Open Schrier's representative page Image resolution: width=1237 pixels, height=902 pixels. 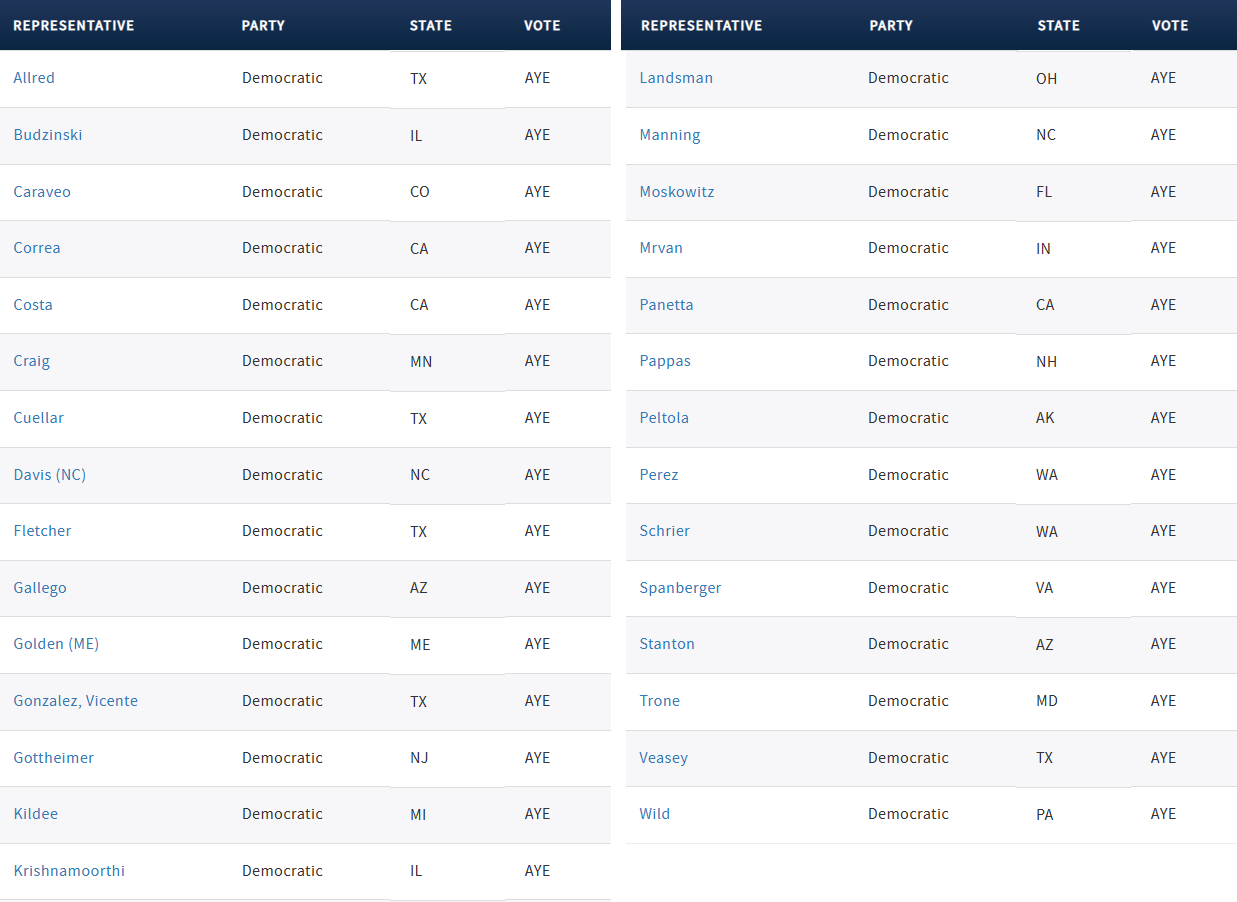point(665,531)
